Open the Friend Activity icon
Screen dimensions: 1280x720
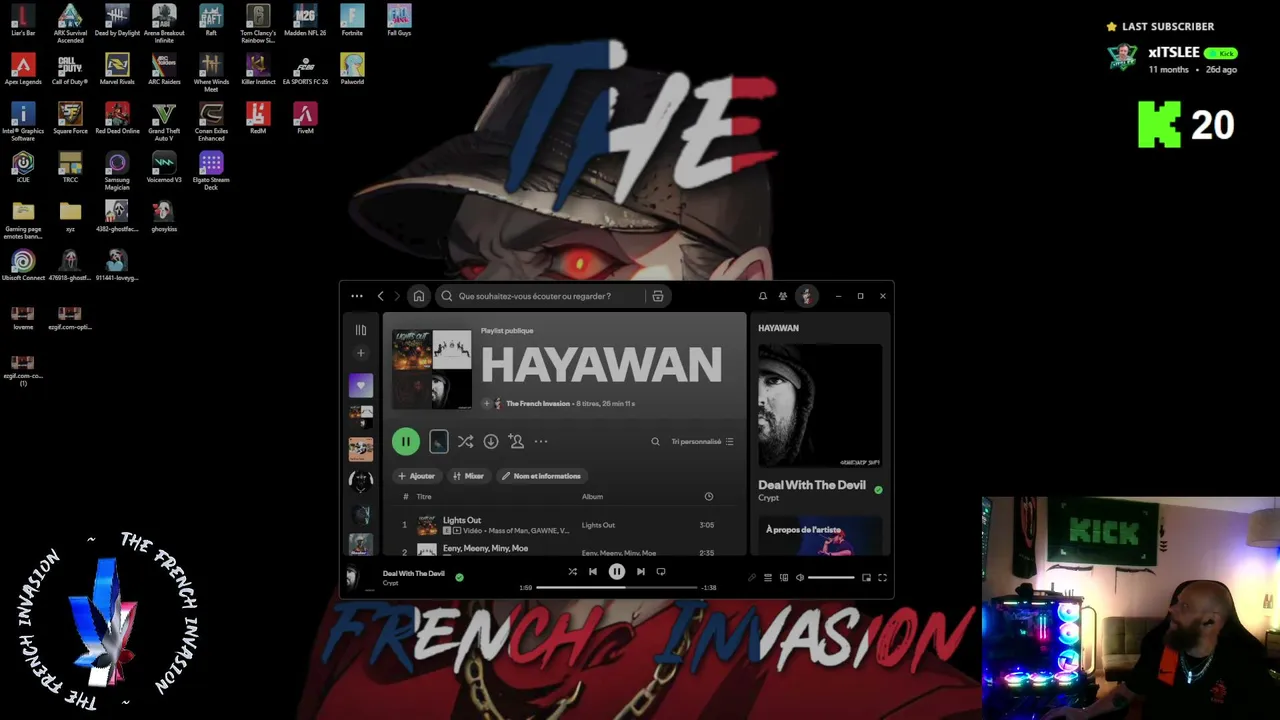[783, 296]
